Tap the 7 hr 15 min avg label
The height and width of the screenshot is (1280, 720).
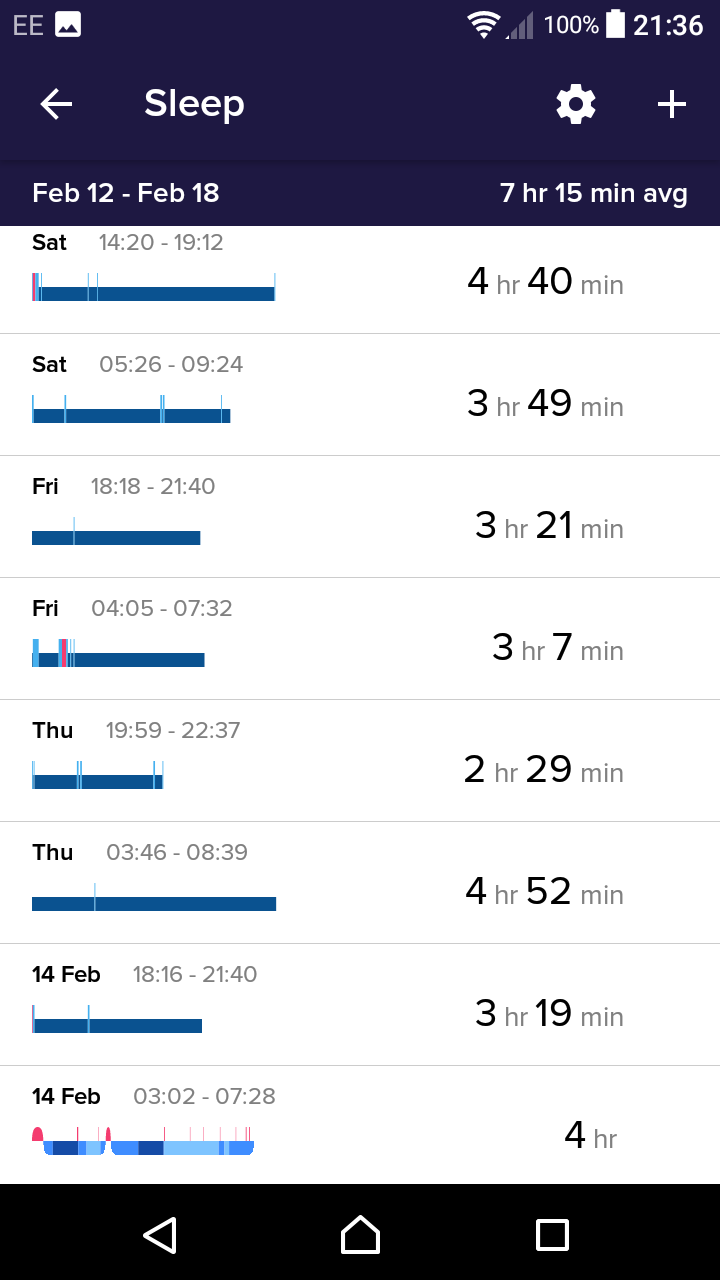[593, 193]
